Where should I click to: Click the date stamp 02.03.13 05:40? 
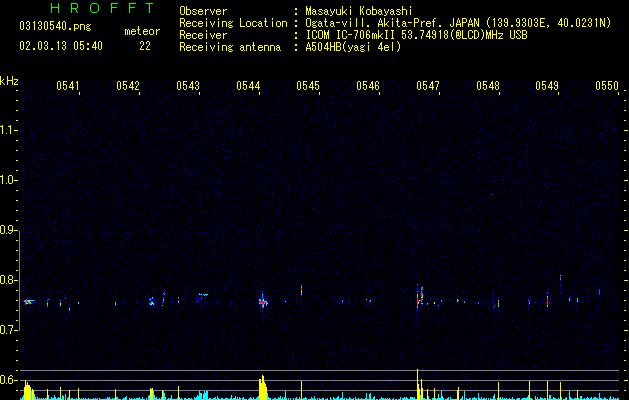coord(61,46)
